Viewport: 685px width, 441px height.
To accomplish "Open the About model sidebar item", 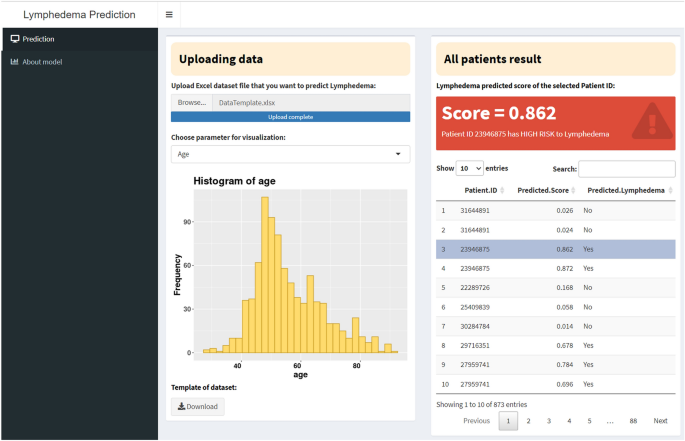I will [80, 62].
